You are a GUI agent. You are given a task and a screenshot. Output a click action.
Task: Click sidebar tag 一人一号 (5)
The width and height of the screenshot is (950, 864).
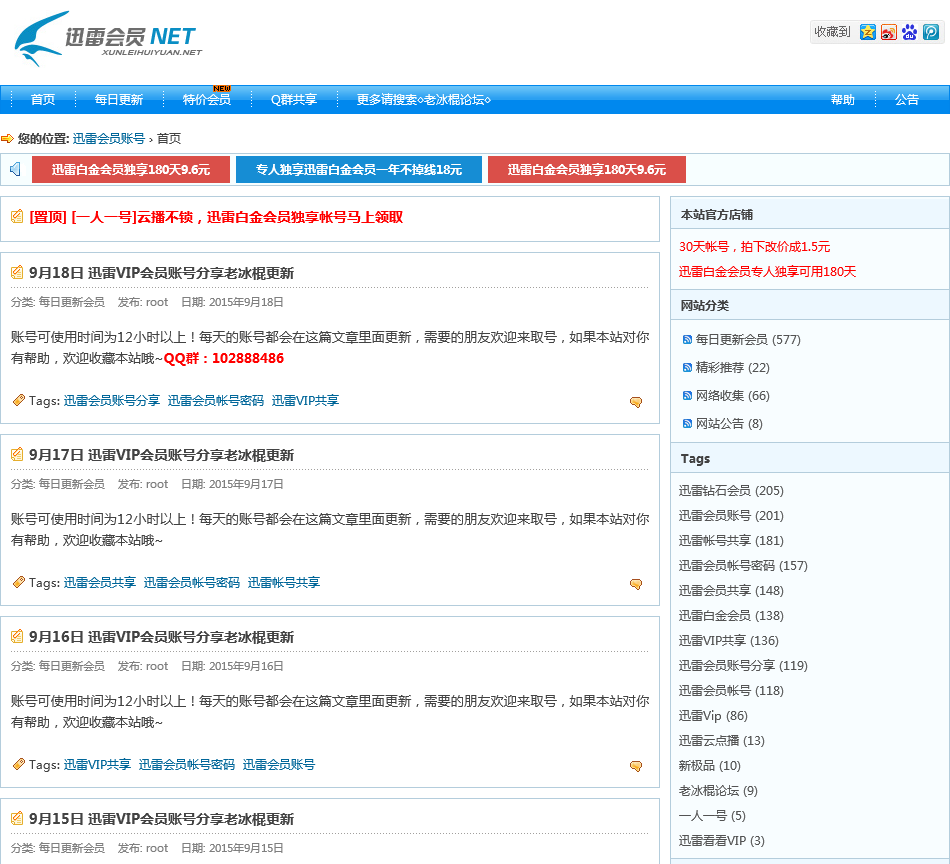(712, 816)
